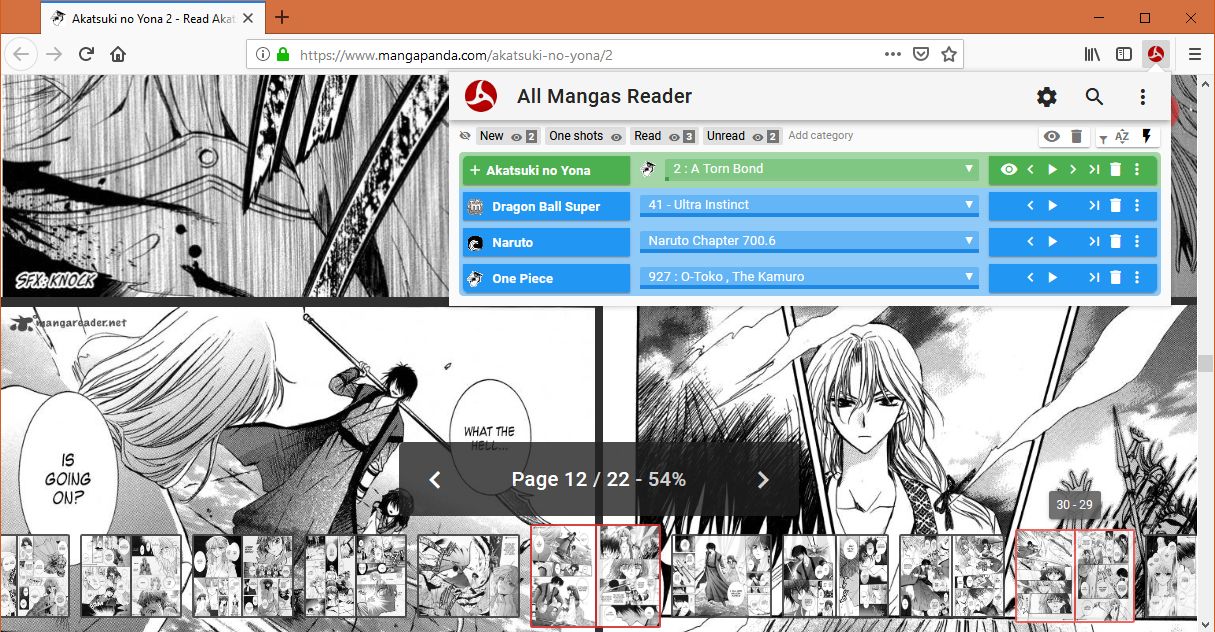
Task: Play next Dragon Ball Super chapter
Action: click(x=1052, y=205)
